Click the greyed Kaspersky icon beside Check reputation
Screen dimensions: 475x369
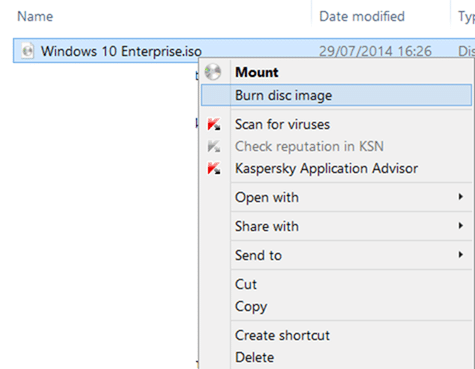click(214, 146)
